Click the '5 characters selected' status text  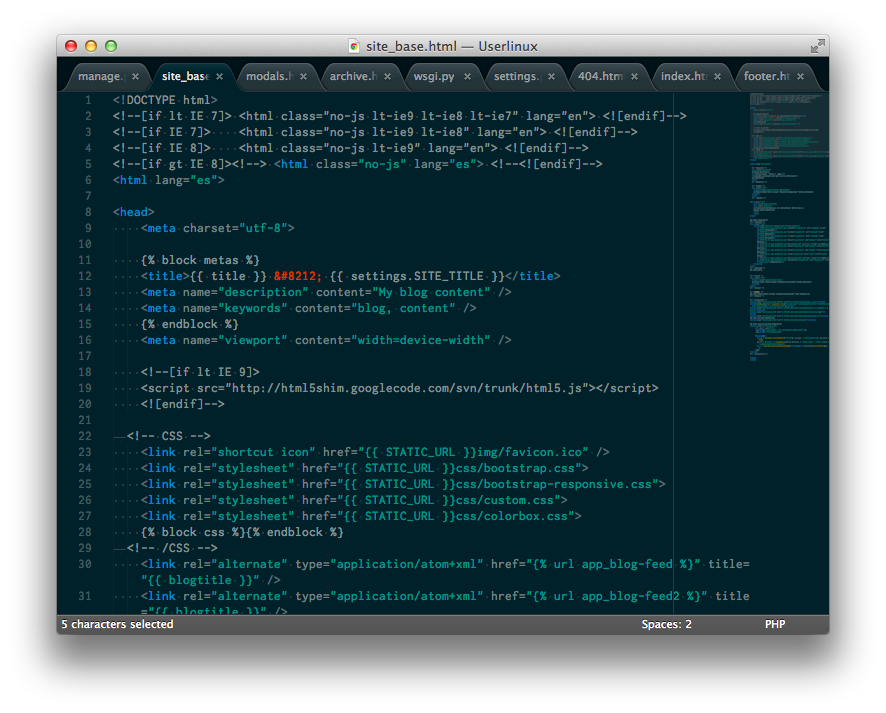pos(118,624)
